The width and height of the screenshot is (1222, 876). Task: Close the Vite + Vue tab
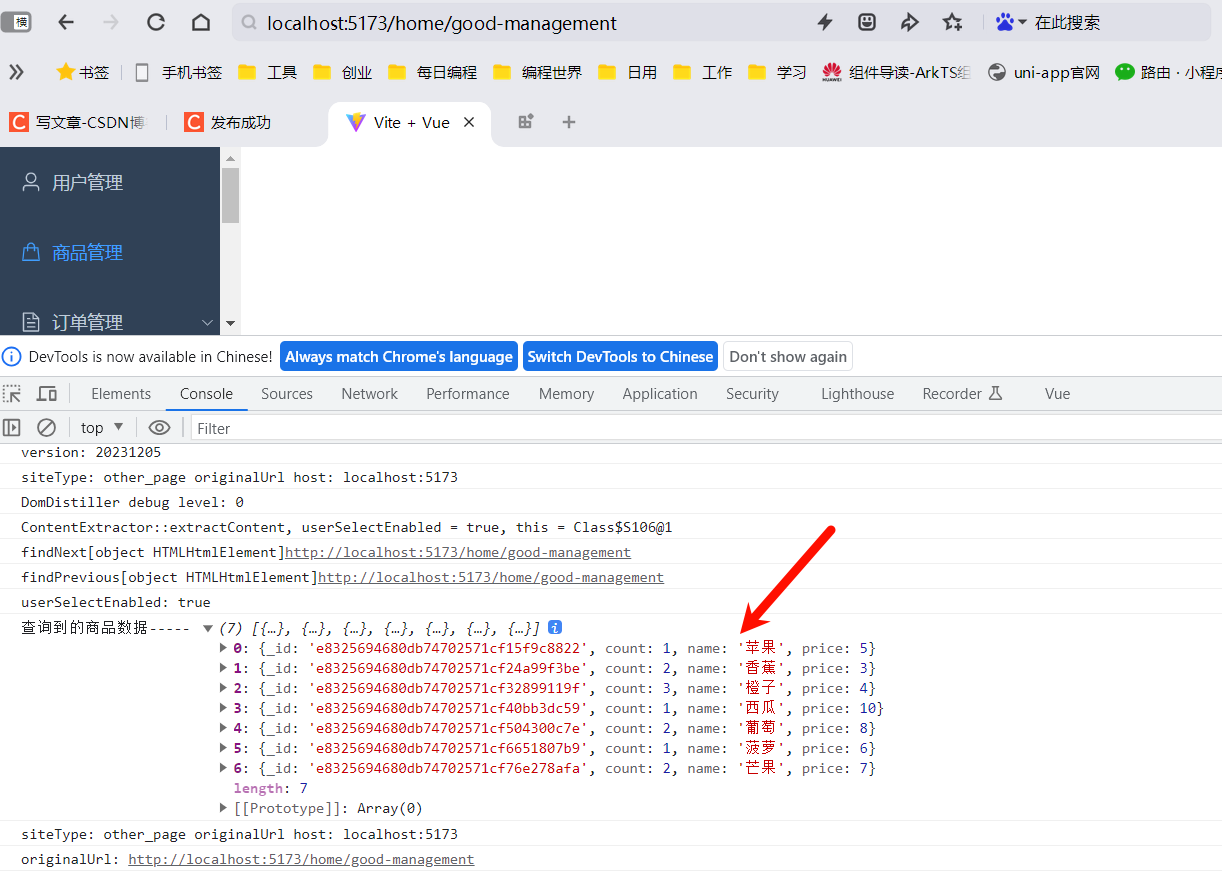pyautogui.click(x=469, y=122)
